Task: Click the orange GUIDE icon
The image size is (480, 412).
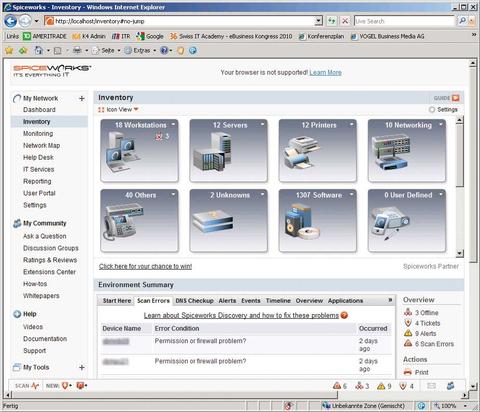Action: 455,98
